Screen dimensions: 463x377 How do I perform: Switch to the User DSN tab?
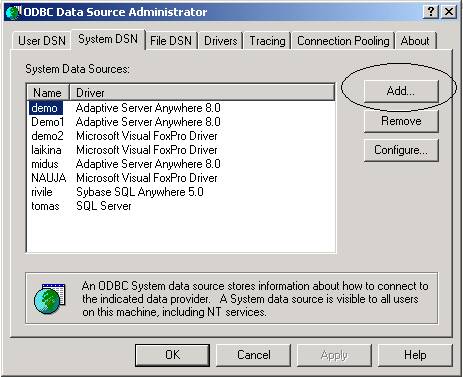tap(42, 41)
